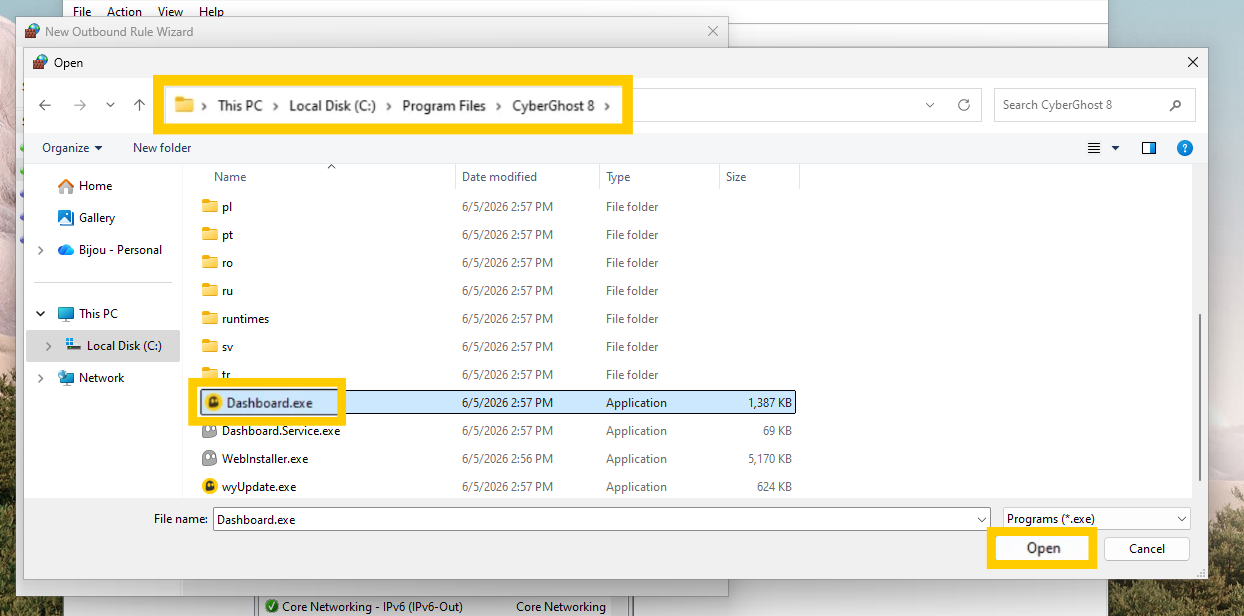The width and height of the screenshot is (1244, 616).
Task: Click the Forward navigation arrow
Action: click(x=80, y=105)
